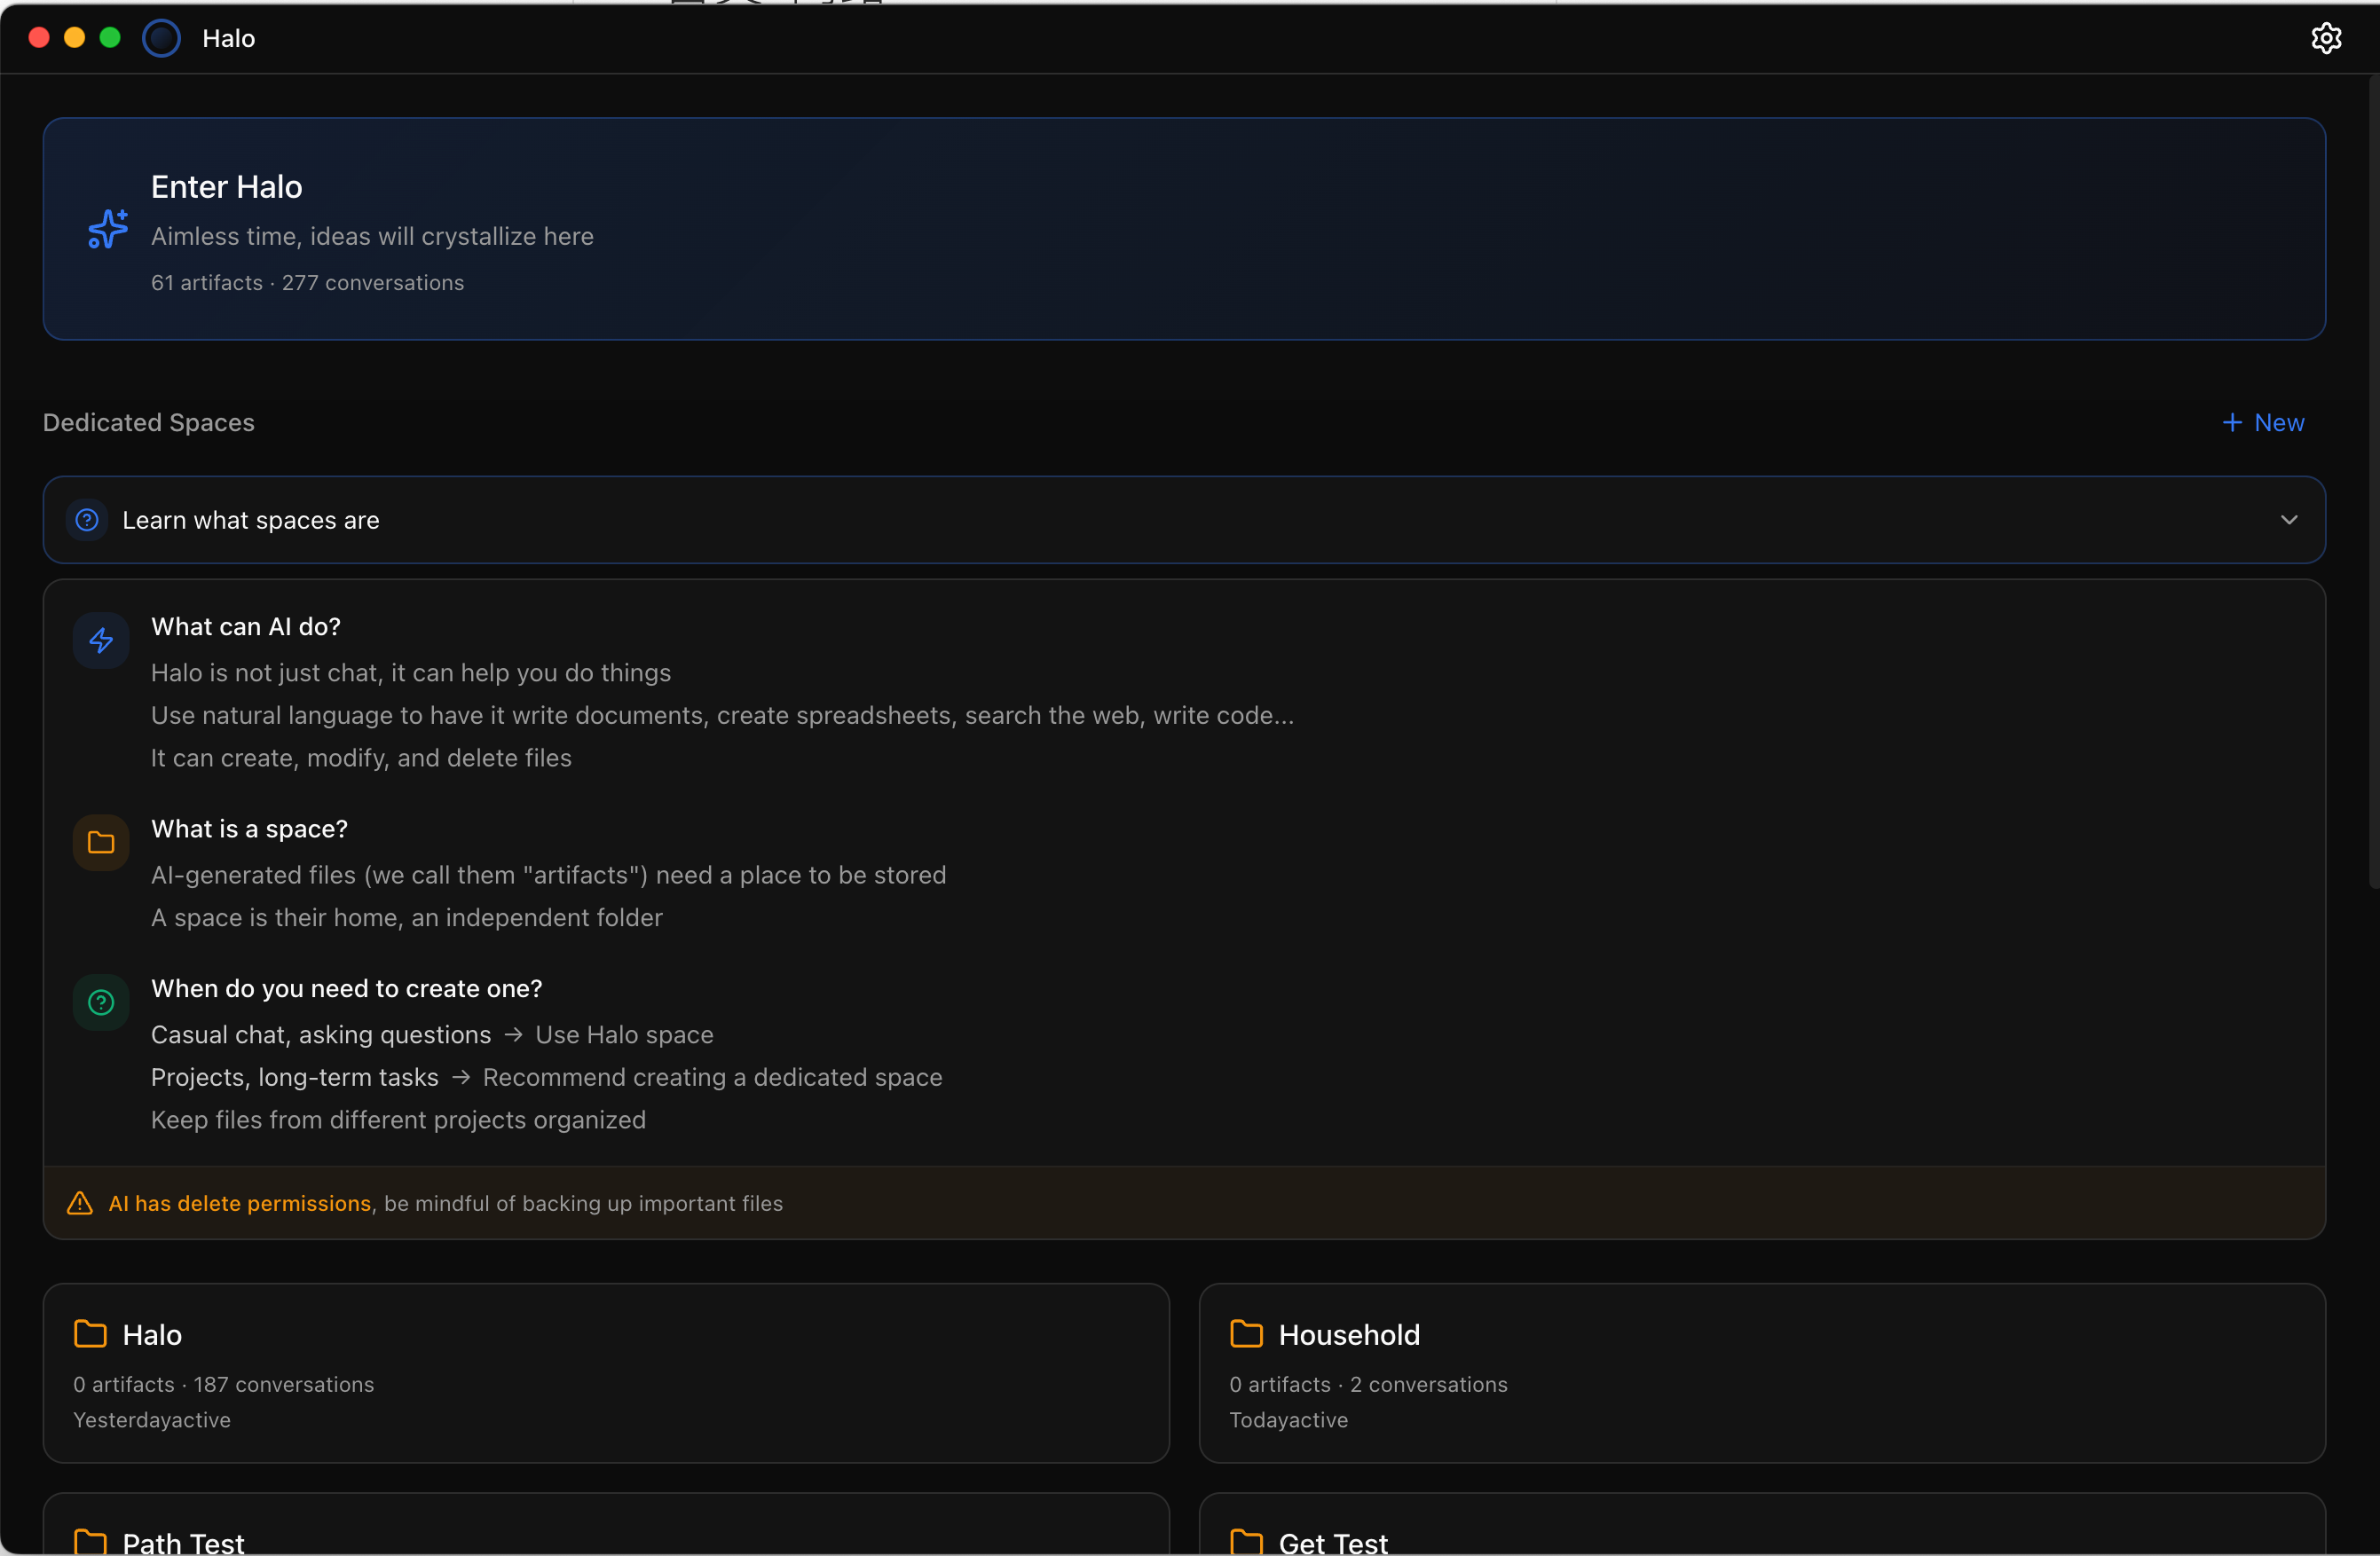Click the Yesterdayactive label on Halo card
The height and width of the screenshot is (1556, 2380).
coord(152,1421)
